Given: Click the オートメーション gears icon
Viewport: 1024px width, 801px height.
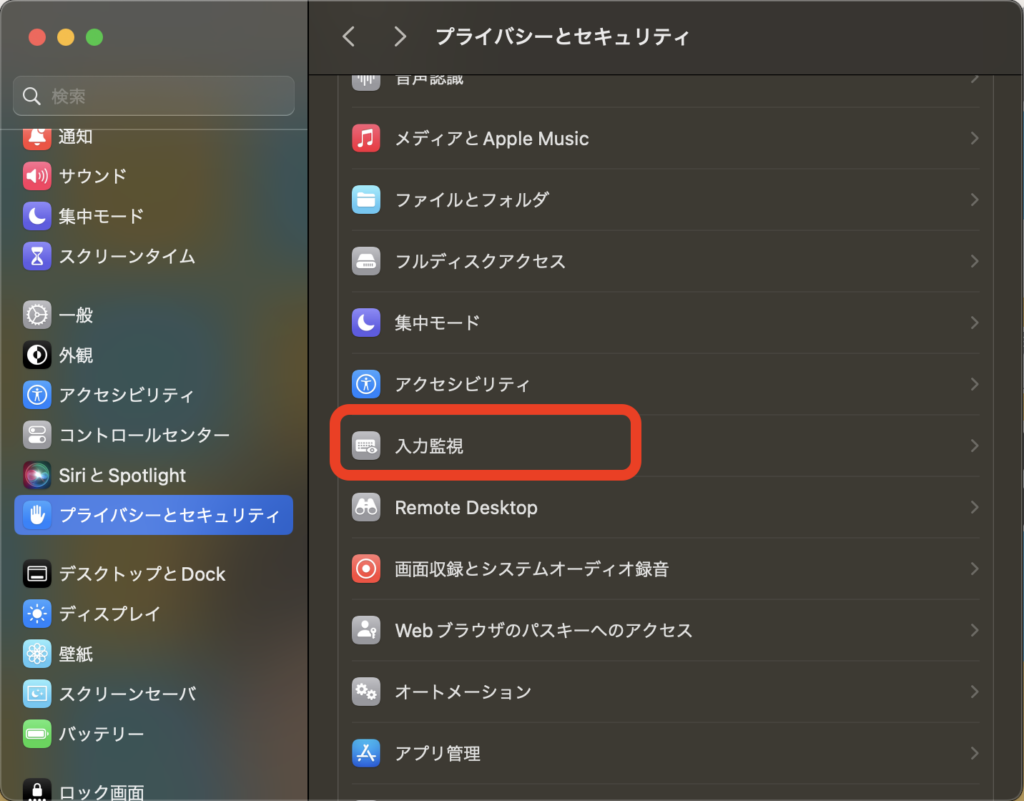Looking at the screenshot, I should pyautogui.click(x=366, y=691).
